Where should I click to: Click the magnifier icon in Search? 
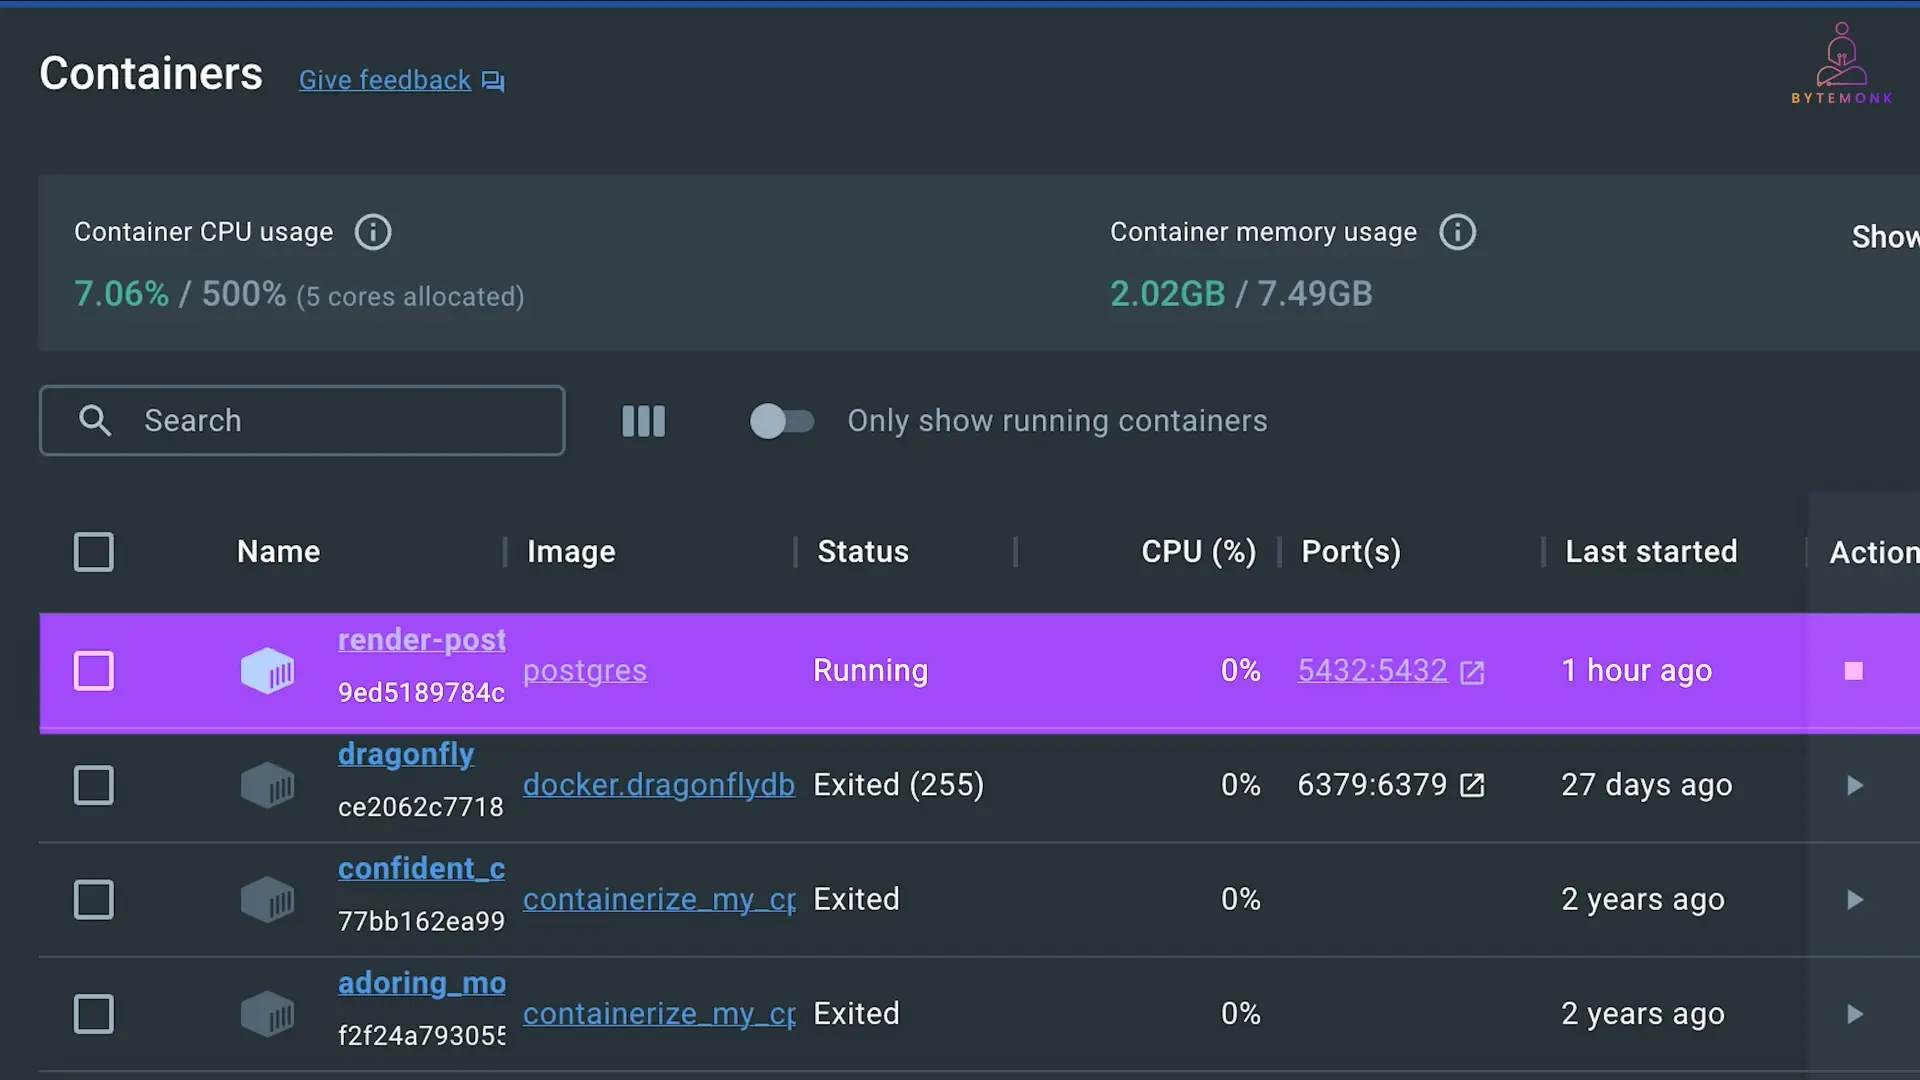coord(95,420)
